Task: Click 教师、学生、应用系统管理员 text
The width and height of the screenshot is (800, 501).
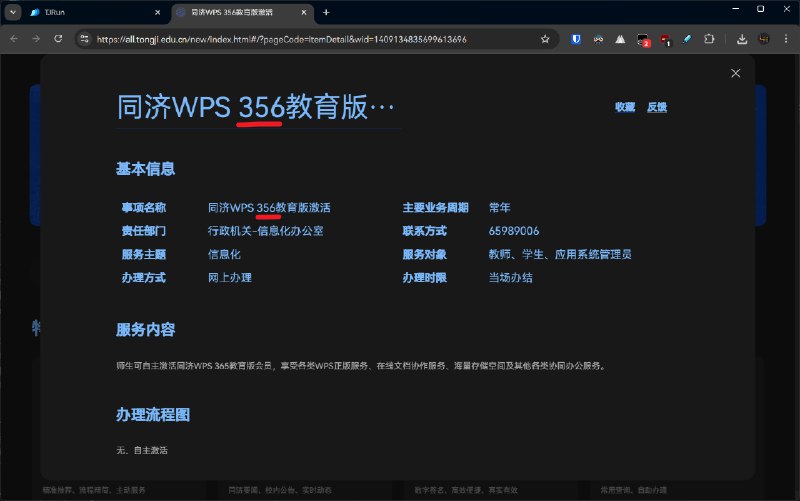Action: click(560, 254)
